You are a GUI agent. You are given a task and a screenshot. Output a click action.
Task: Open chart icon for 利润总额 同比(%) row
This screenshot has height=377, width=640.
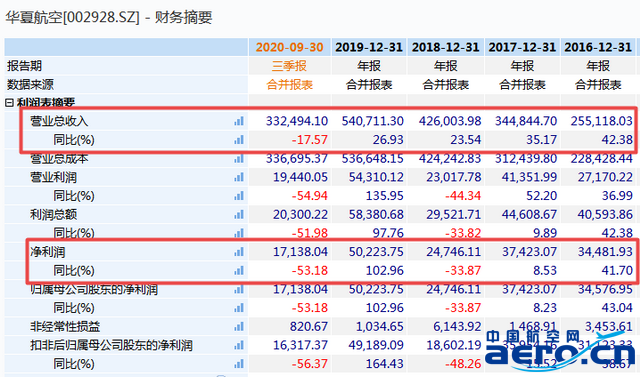coord(239,233)
